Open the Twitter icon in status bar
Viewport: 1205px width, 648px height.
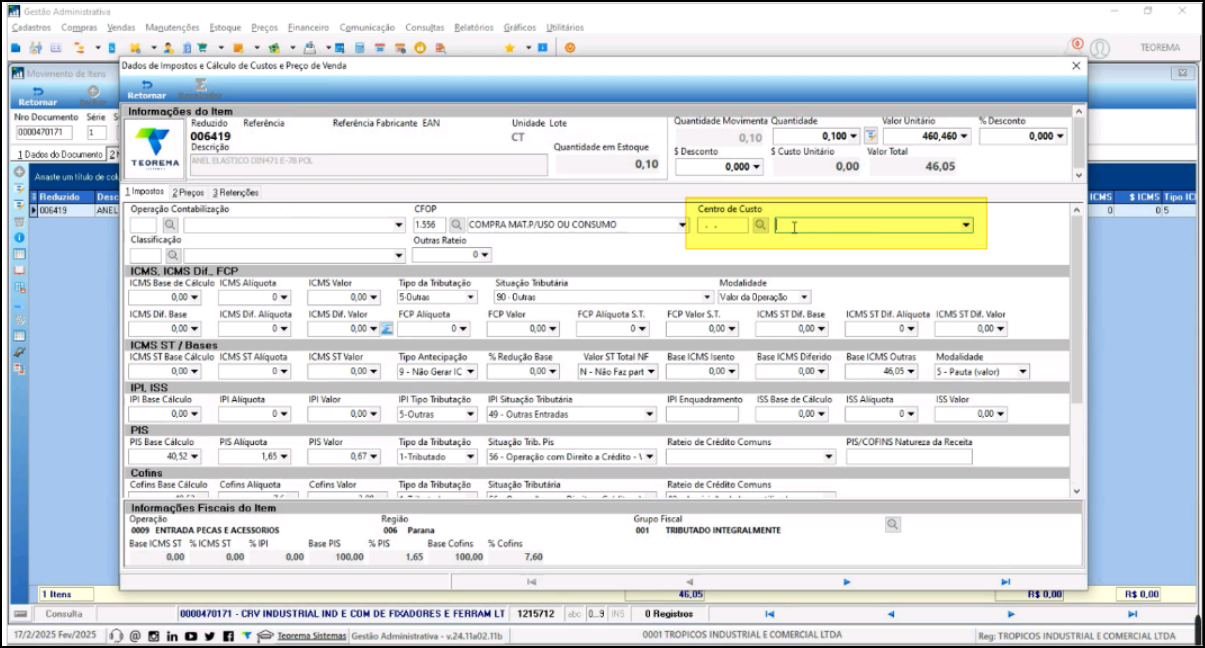[210, 636]
